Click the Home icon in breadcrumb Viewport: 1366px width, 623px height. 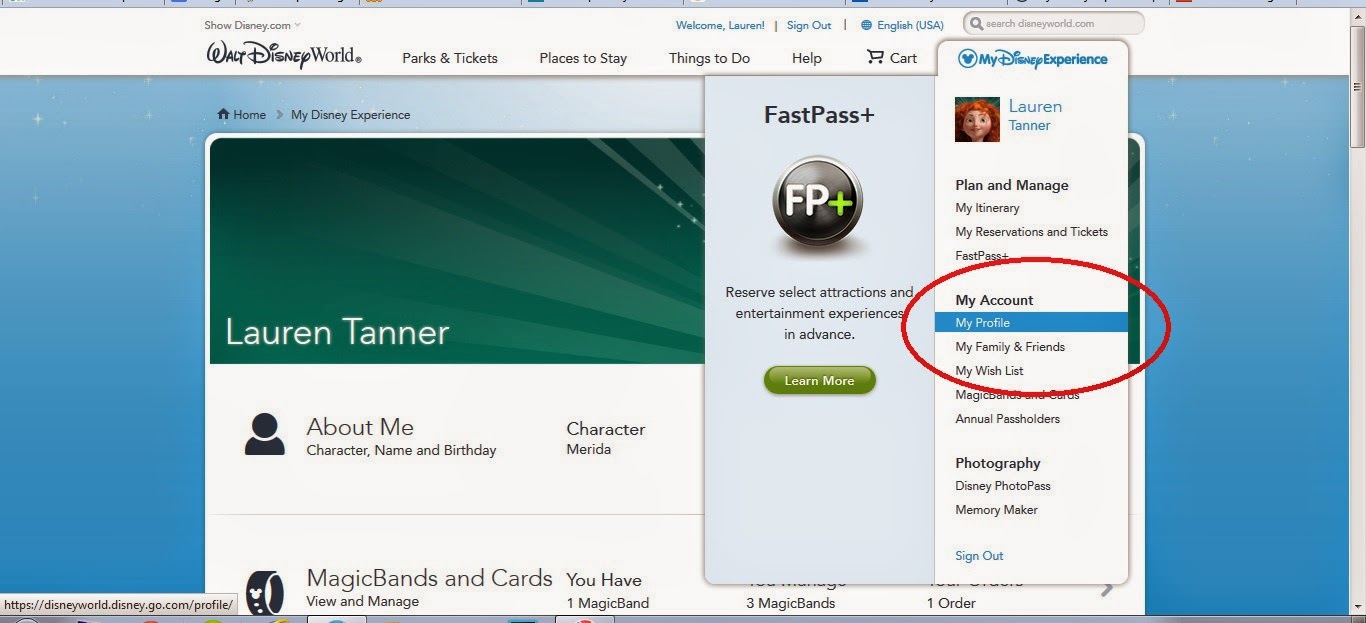click(224, 114)
